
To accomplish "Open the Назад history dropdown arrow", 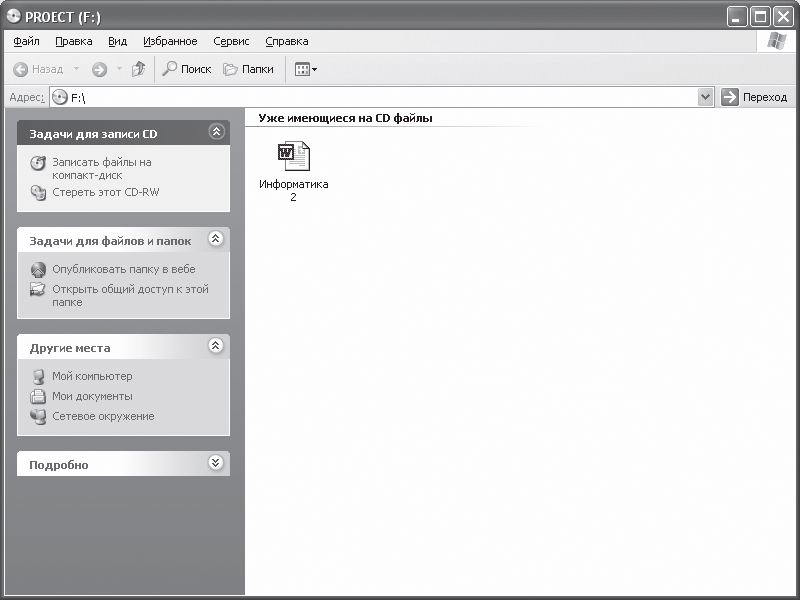I will point(76,69).
